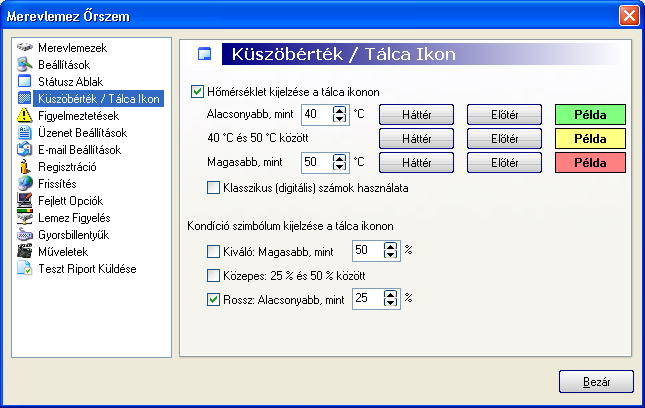The width and height of the screenshot is (645, 408).
Task: Click the mail icon beside E-mail Beállítások
Action: tap(25, 149)
